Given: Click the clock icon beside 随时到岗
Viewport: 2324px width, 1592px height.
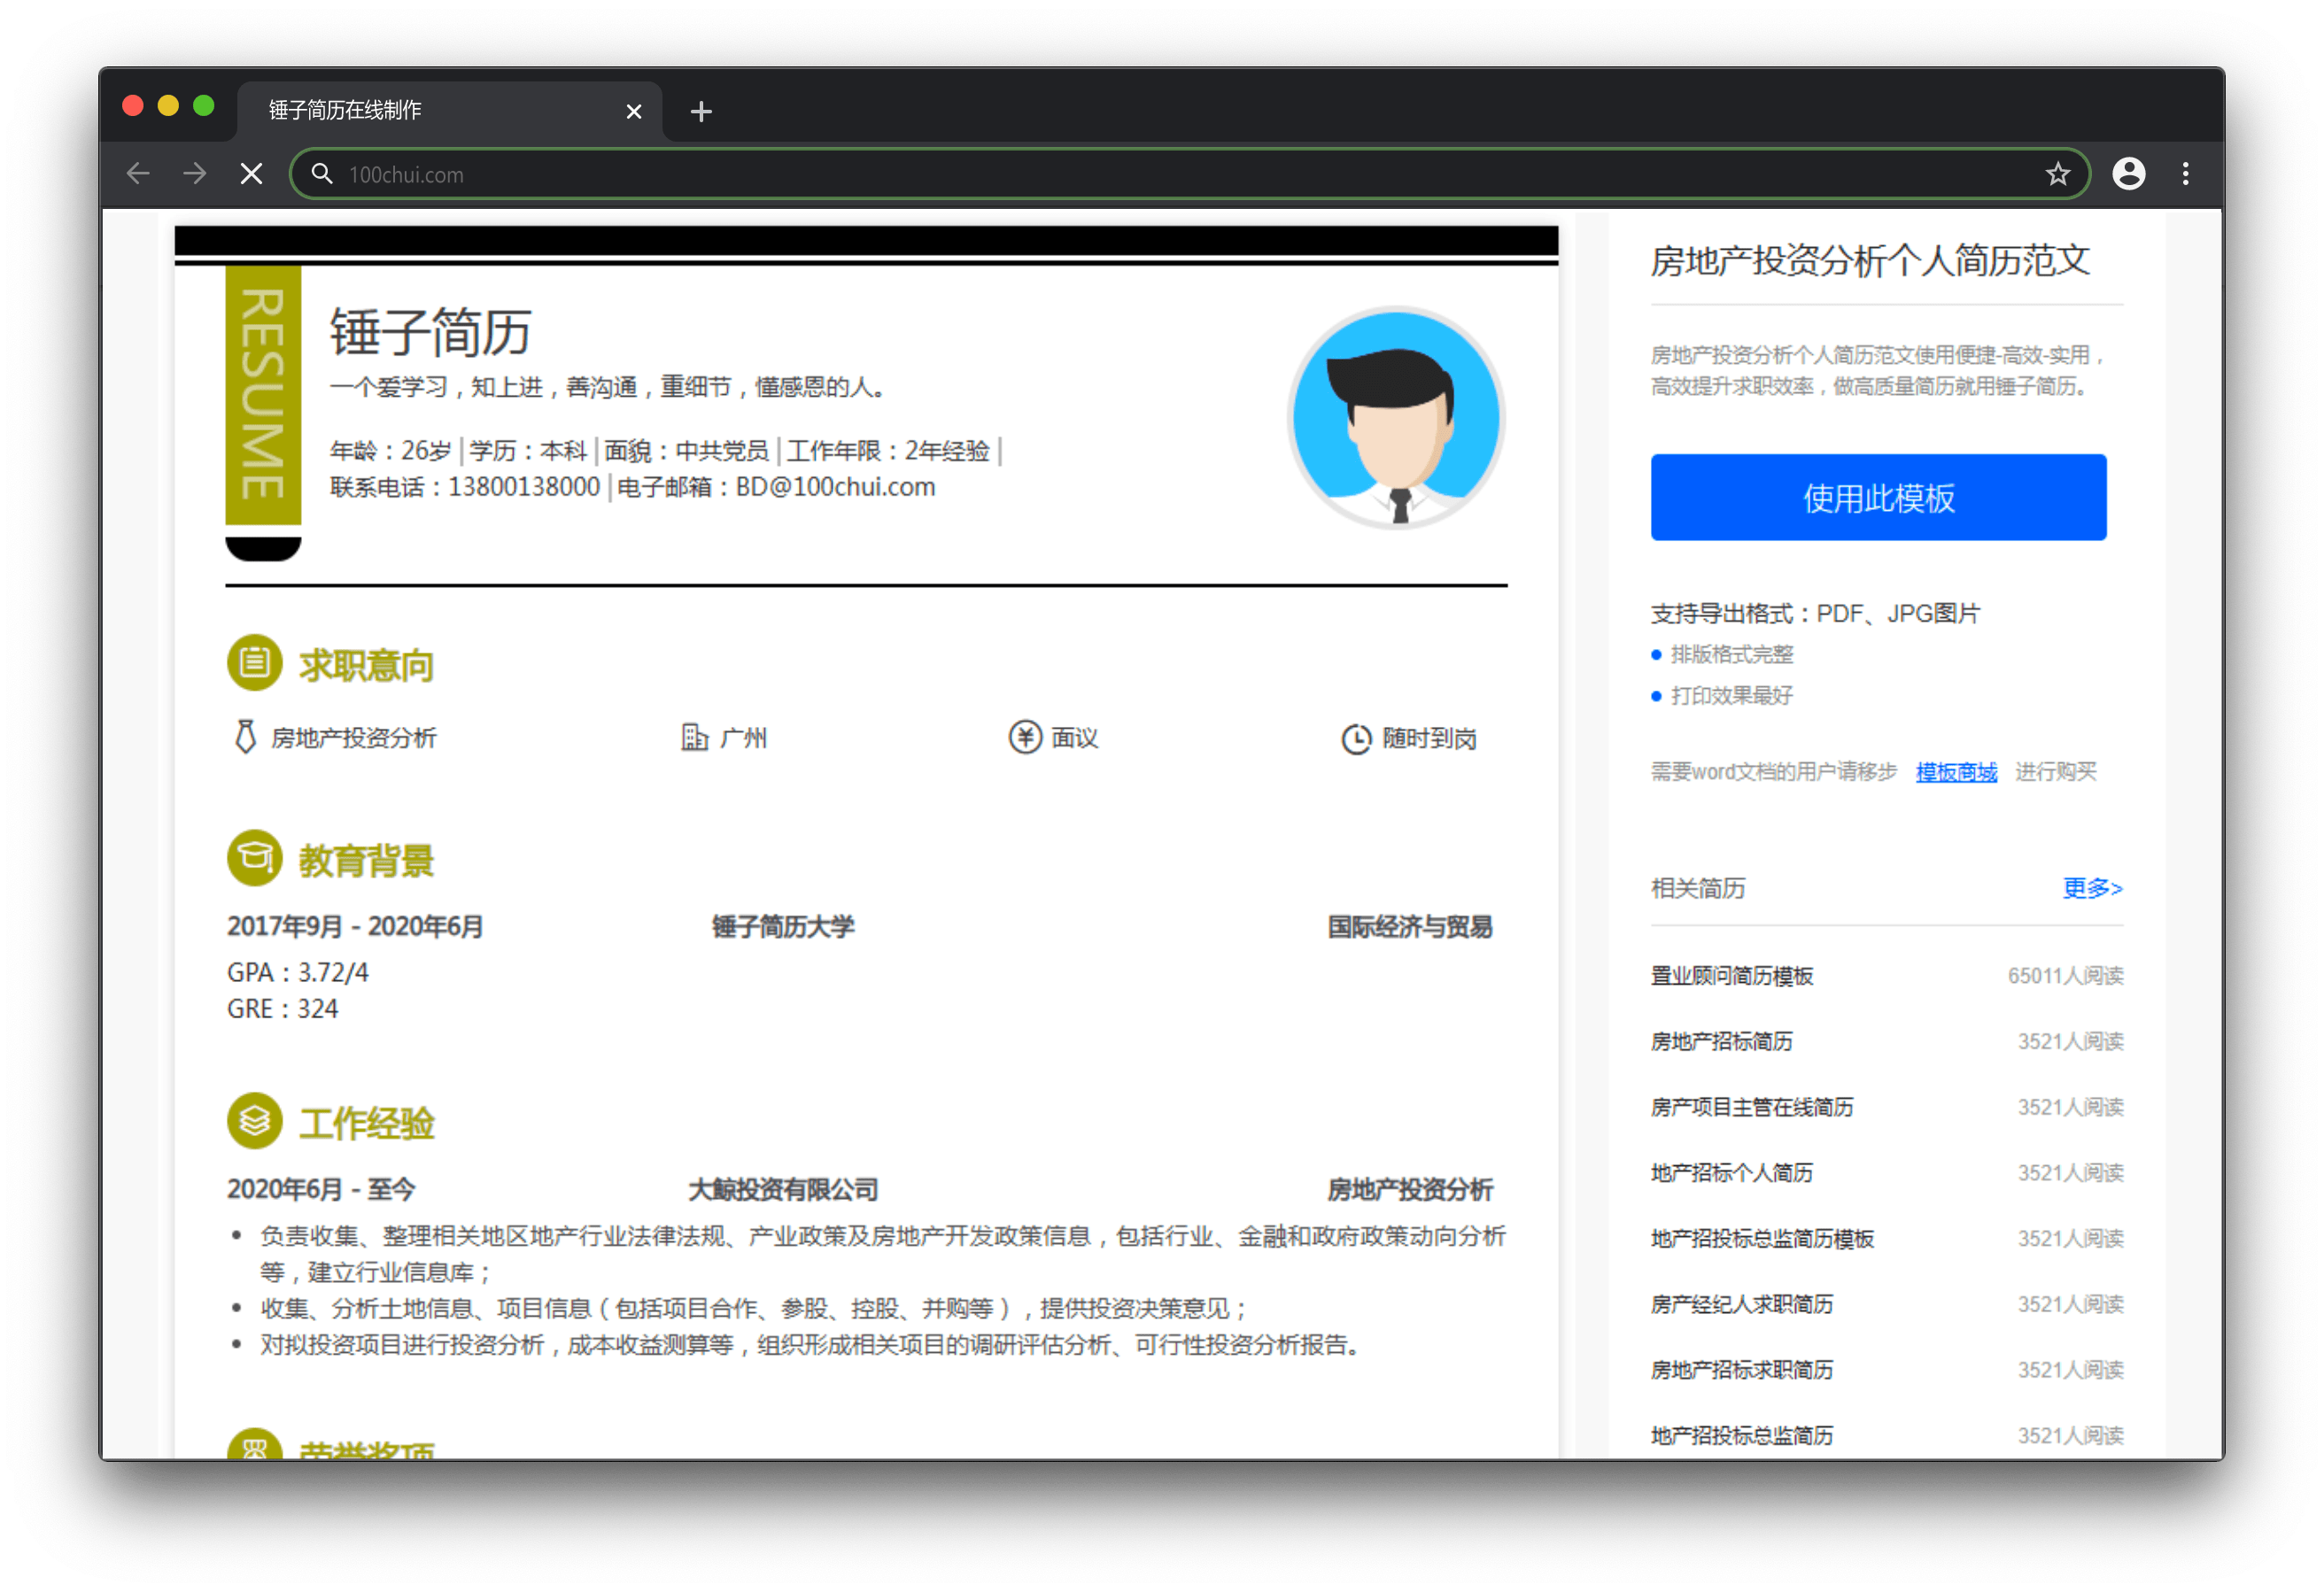Looking at the screenshot, I should tap(1356, 739).
